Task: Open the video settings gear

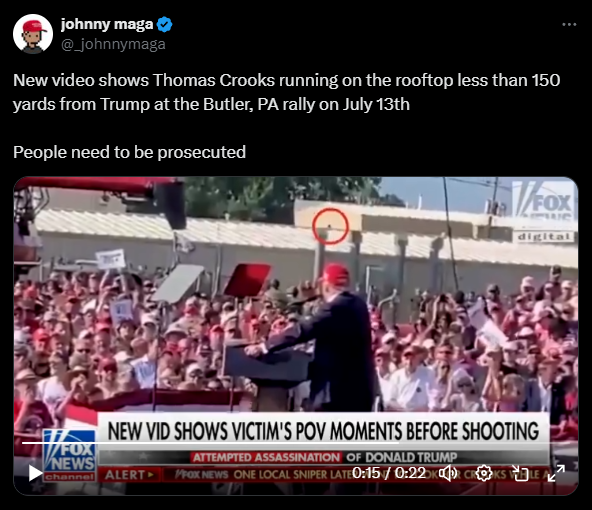Action: pyautogui.click(x=484, y=473)
